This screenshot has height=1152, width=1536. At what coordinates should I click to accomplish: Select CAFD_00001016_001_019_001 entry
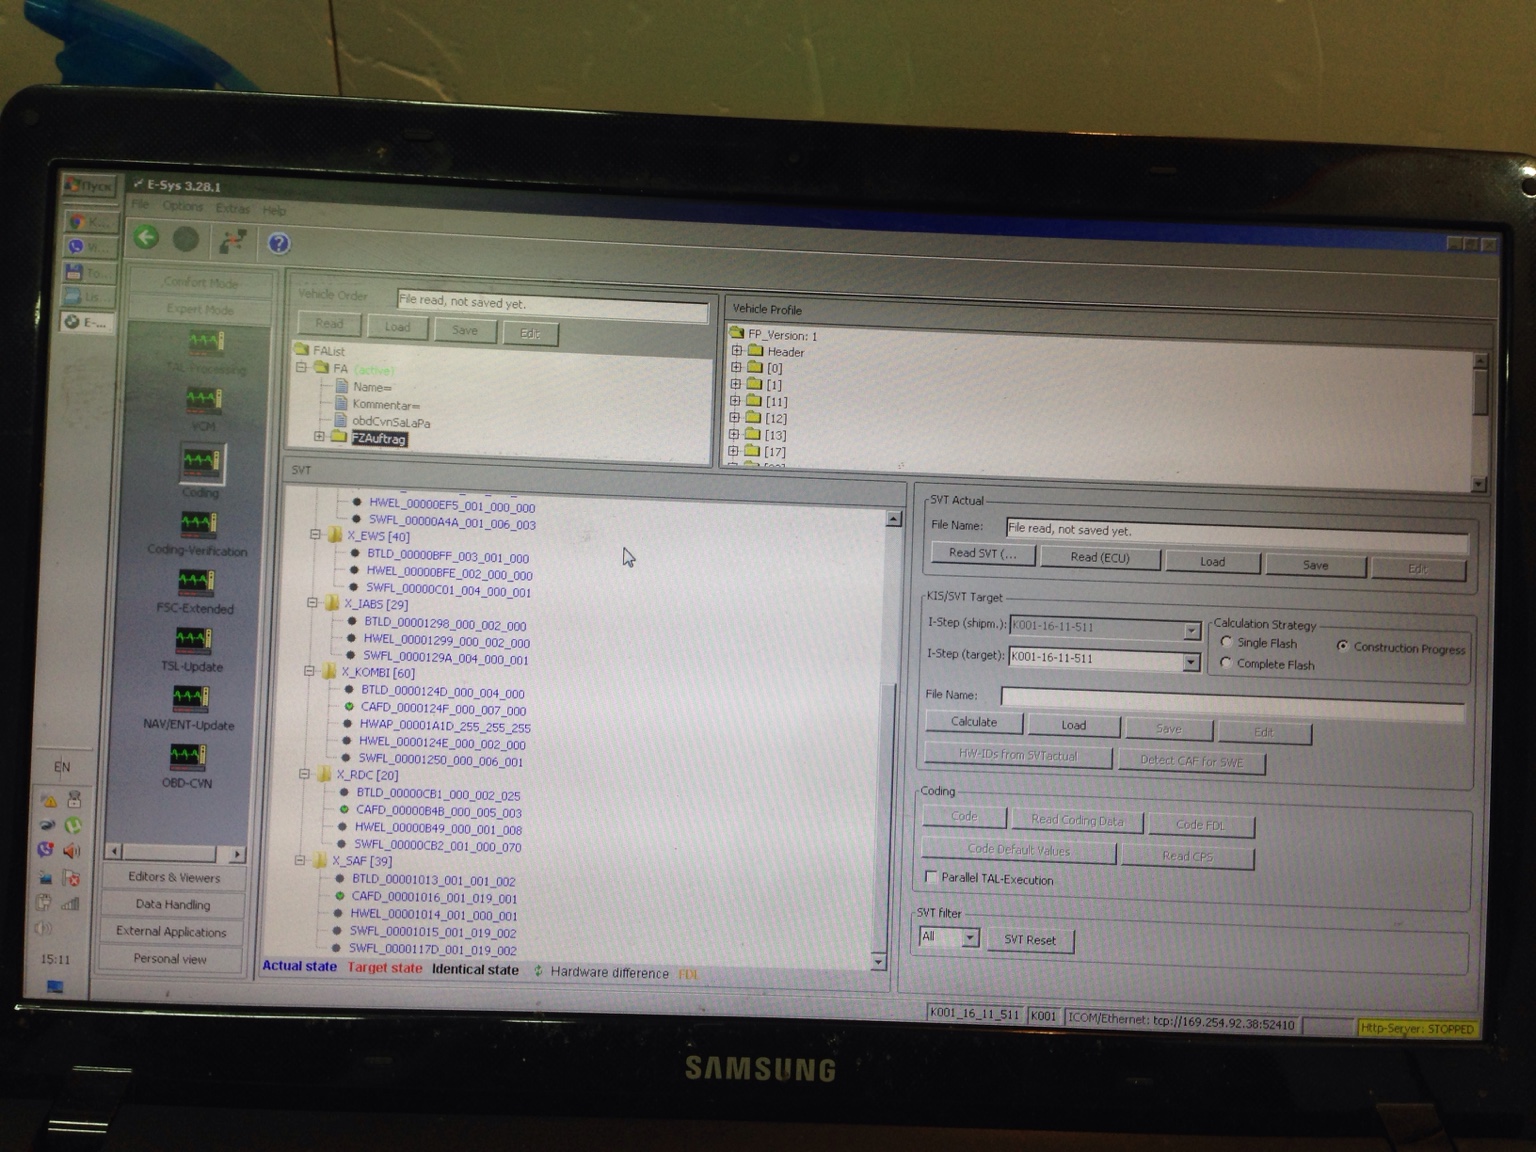(434, 897)
